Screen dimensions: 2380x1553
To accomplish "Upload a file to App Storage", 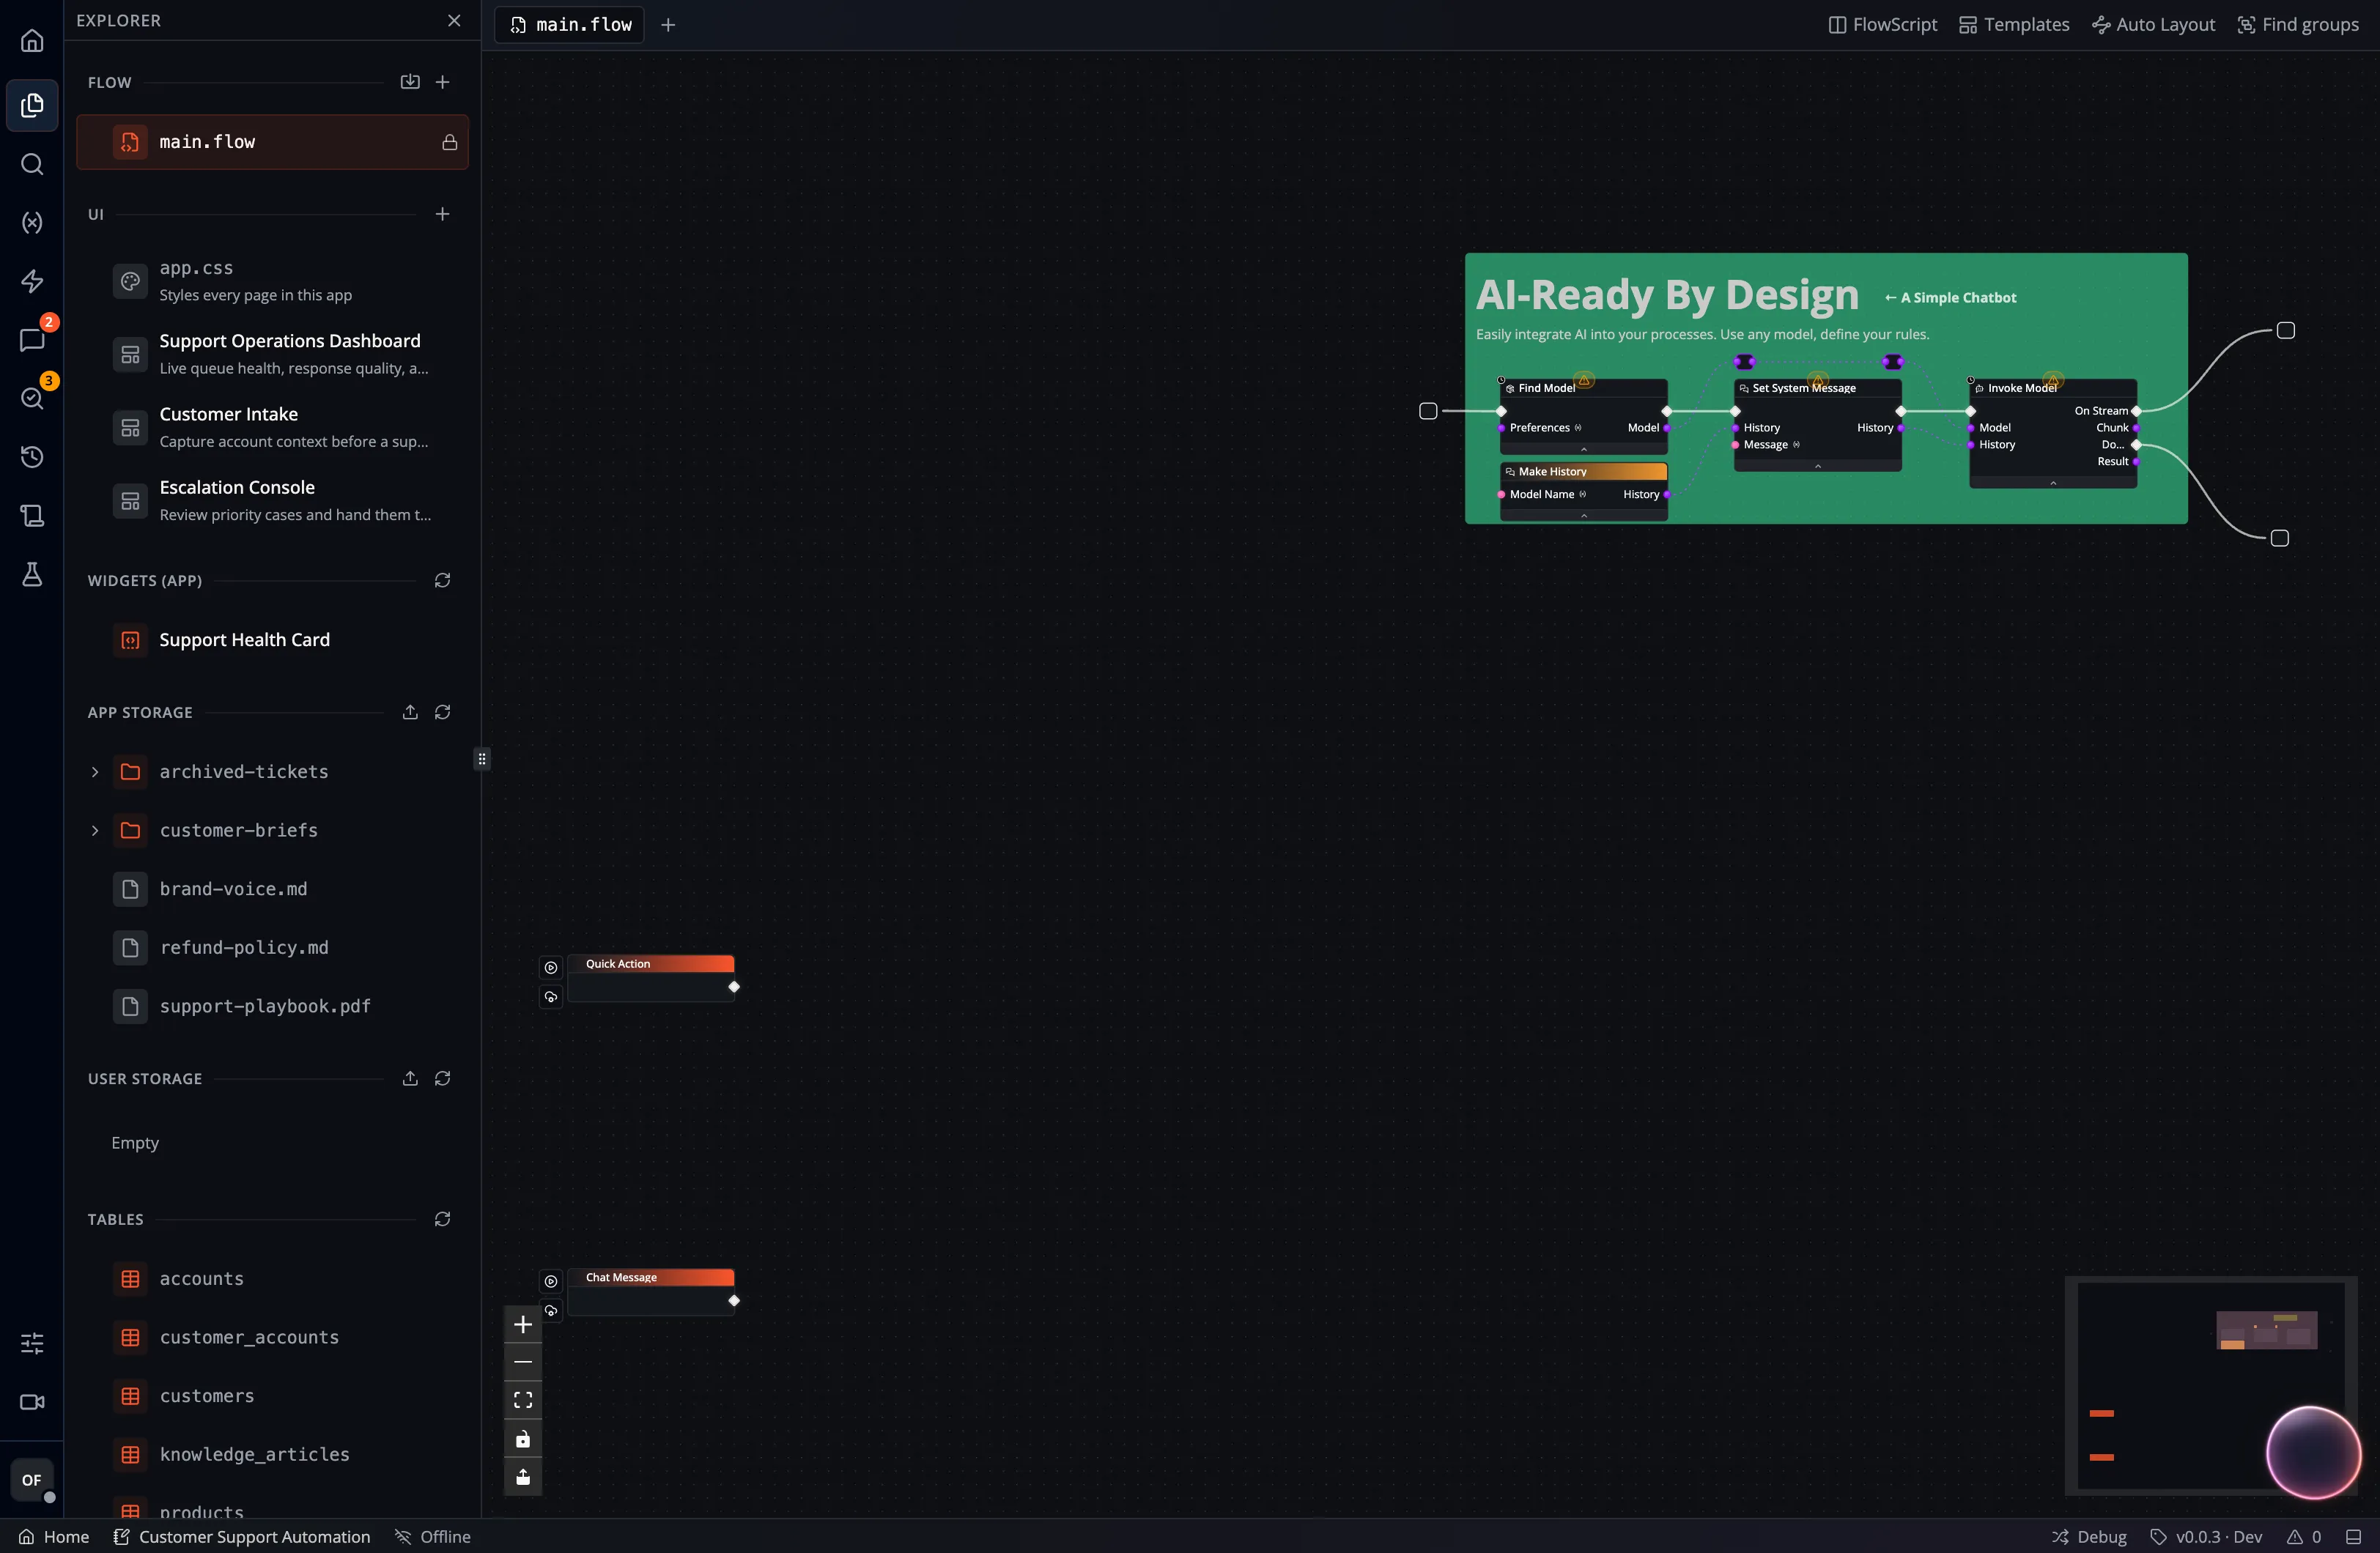I will click(x=410, y=712).
